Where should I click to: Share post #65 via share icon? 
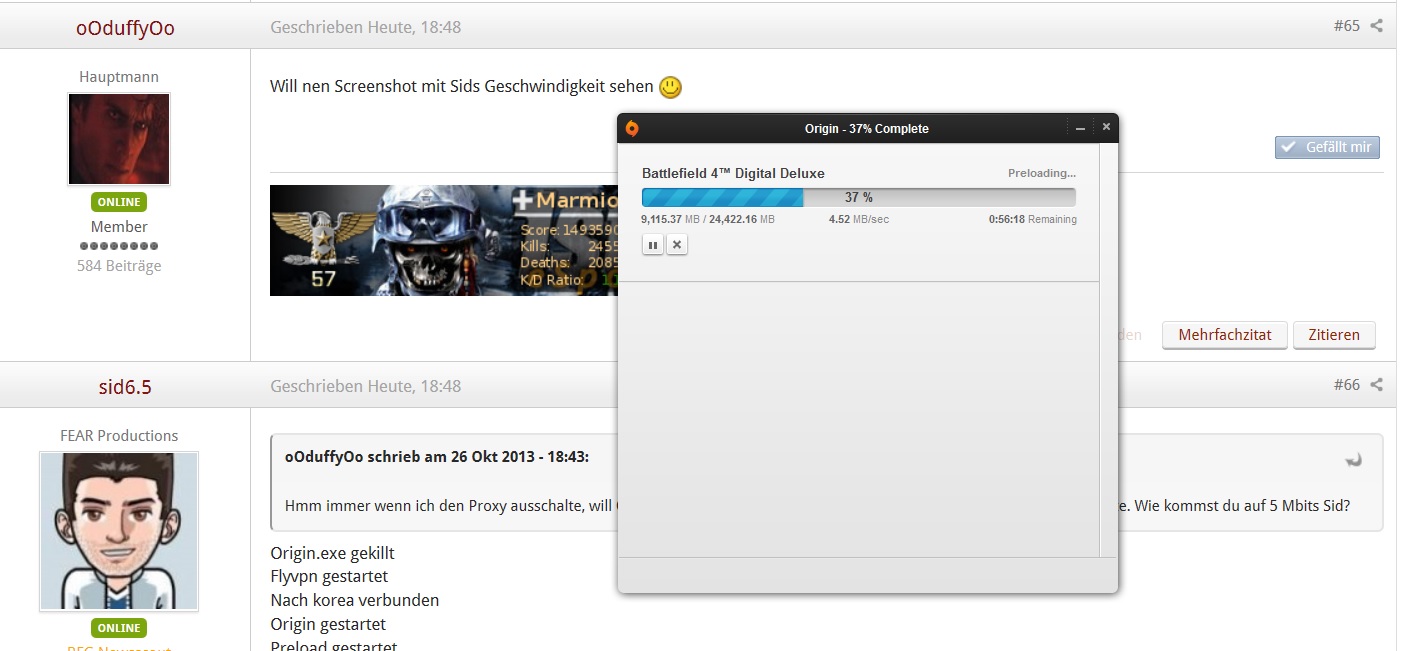(1377, 26)
